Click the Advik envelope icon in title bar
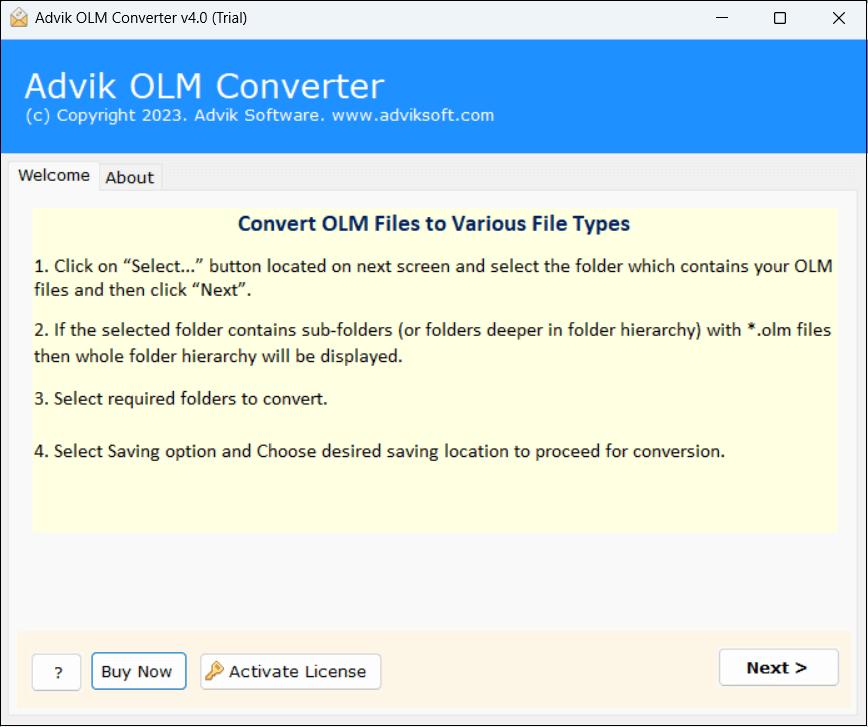The height and width of the screenshot is (727, 868). pyautogui.click(x=17, y=18)
